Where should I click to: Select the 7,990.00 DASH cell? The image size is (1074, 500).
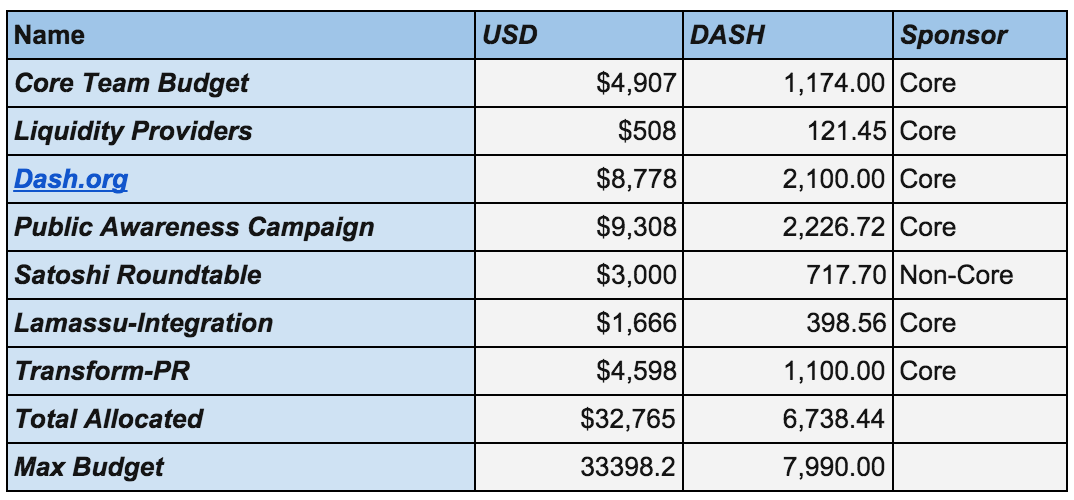pos(788,467)
